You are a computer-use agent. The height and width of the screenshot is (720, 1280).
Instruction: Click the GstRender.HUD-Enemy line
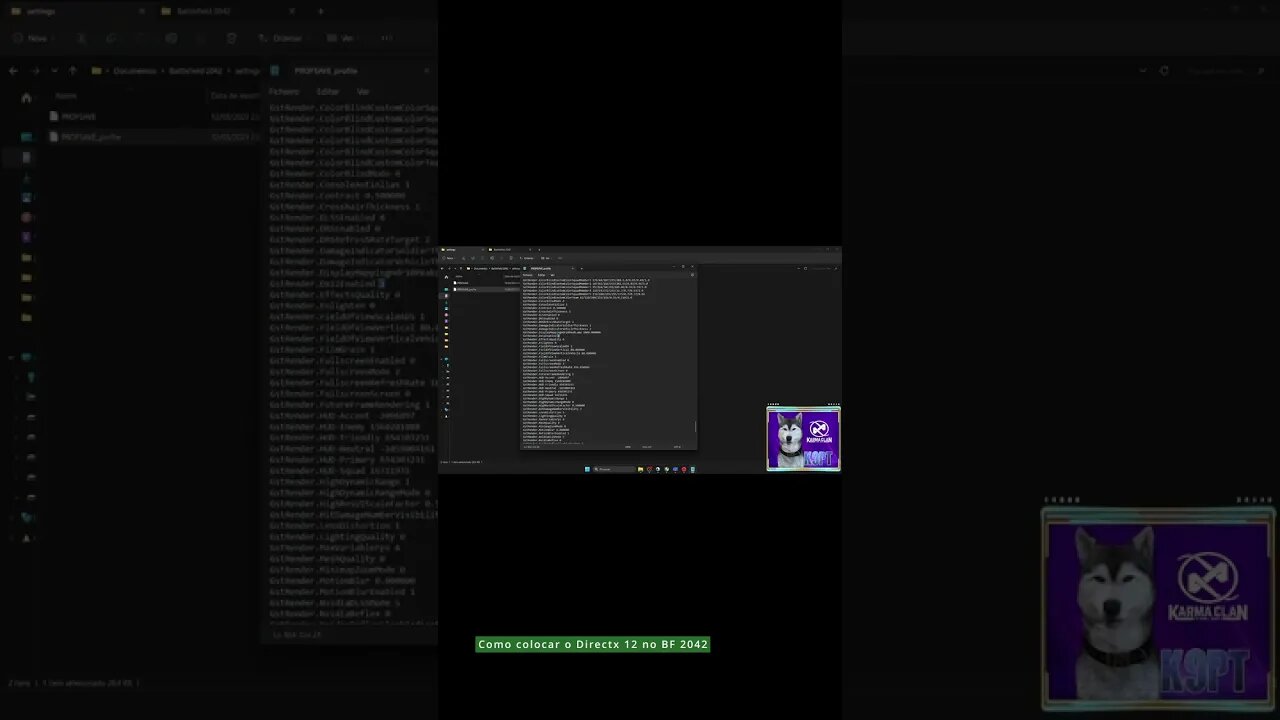tap(343, 427)
